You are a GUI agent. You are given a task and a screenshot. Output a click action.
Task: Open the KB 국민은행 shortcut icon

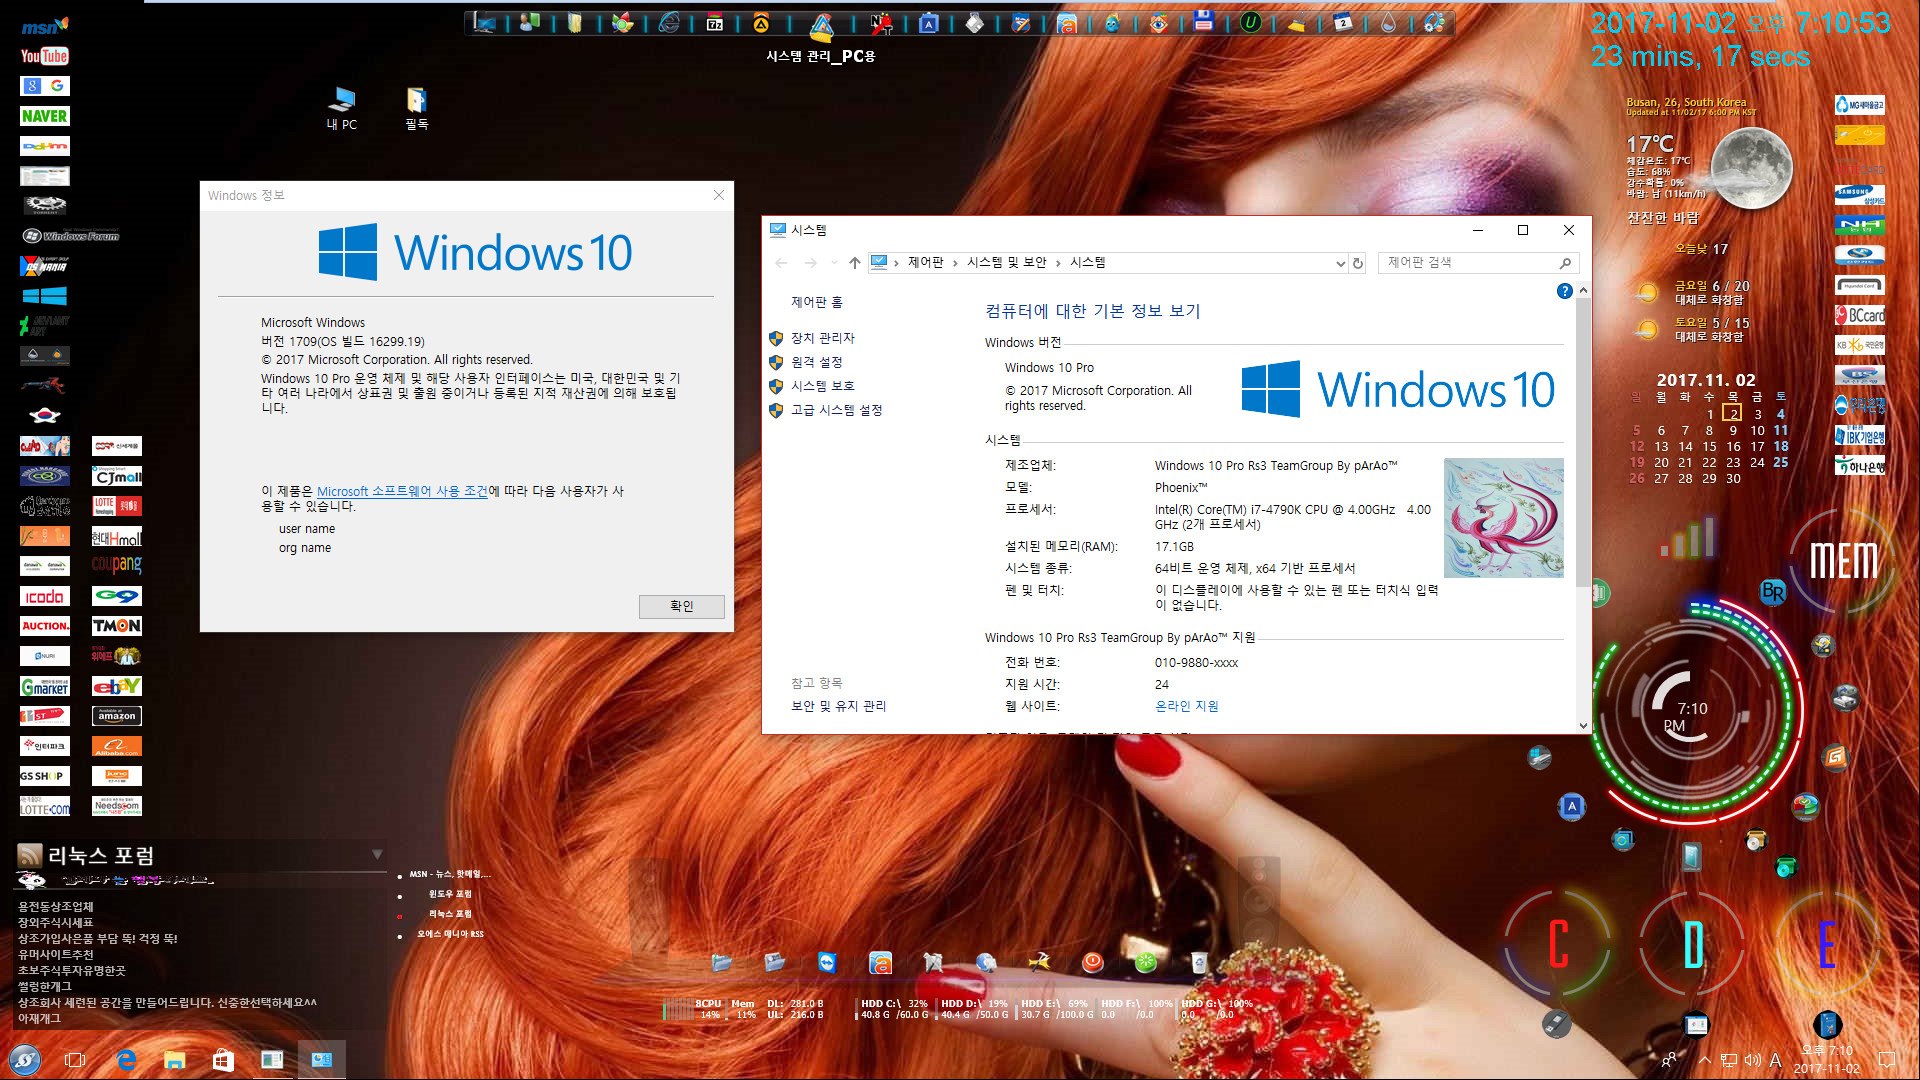[x=1860, y=345]
